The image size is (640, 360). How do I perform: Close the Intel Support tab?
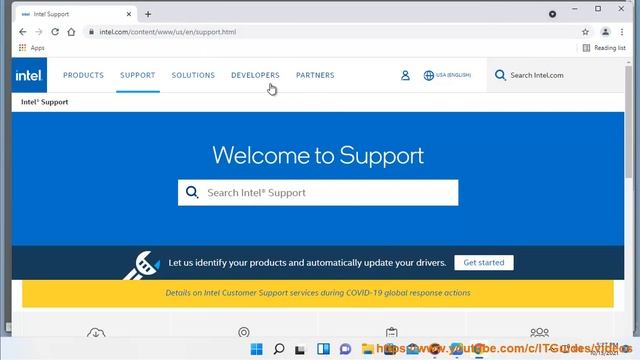129,14
